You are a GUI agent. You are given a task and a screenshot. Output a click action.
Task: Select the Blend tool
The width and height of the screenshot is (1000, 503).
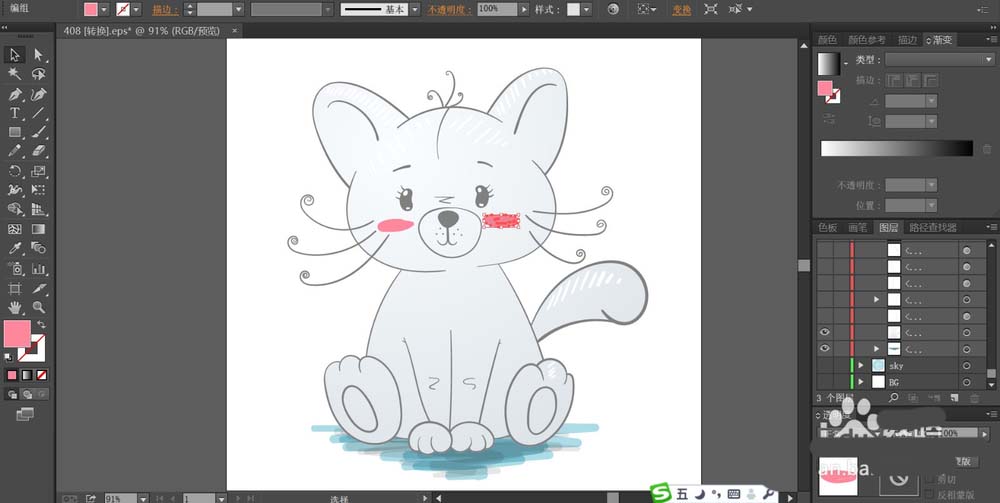coord(38,248)
